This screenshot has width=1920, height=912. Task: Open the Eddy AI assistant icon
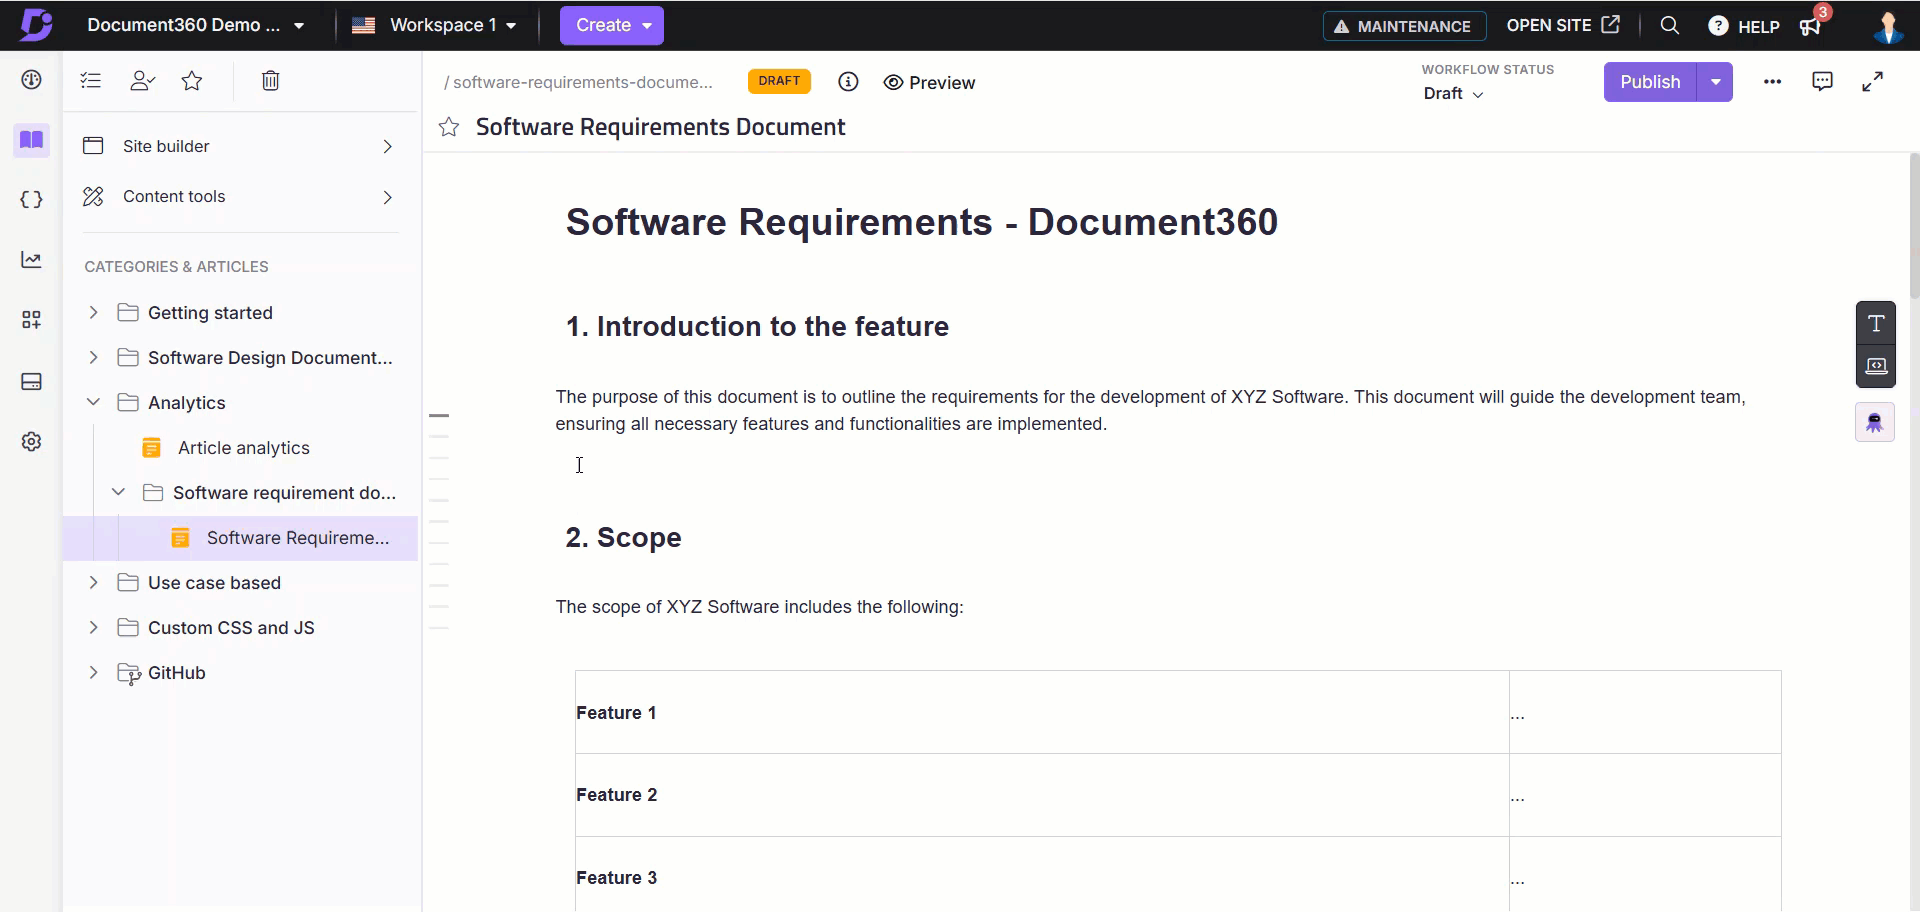[1875, 423]
